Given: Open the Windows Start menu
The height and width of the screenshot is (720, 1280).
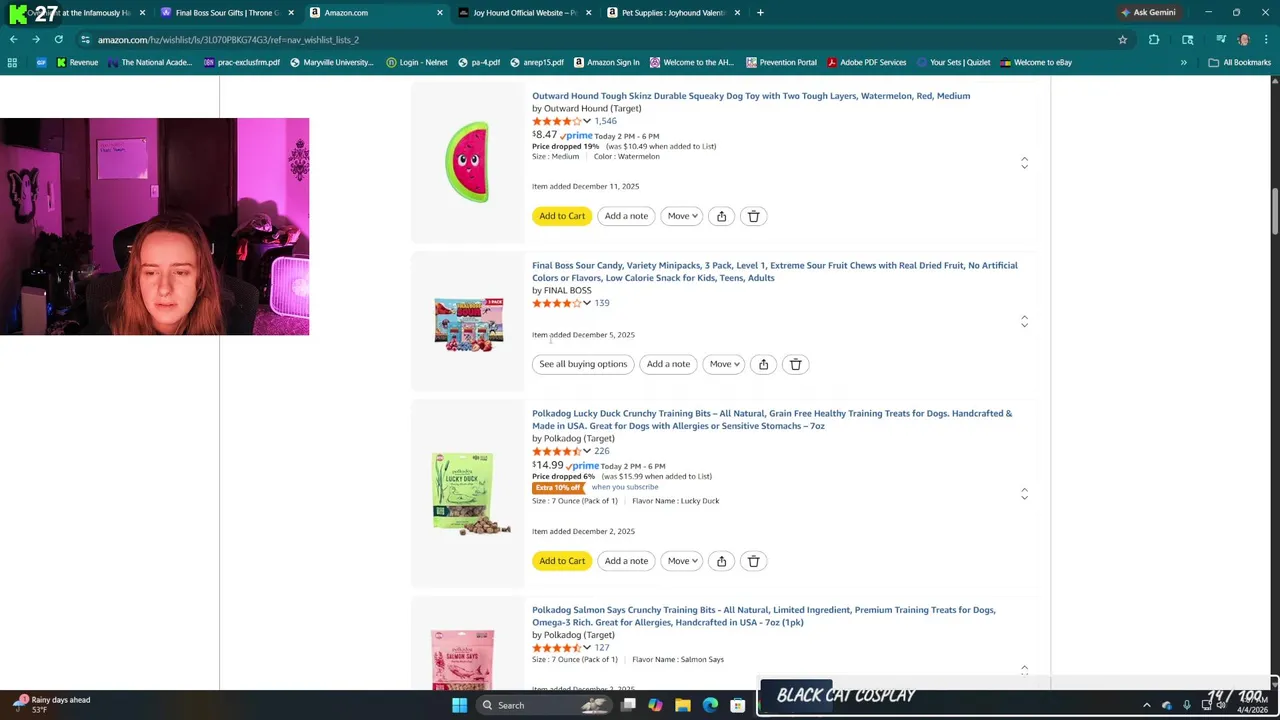Looking at the screenshot, I should pos(459,705).
